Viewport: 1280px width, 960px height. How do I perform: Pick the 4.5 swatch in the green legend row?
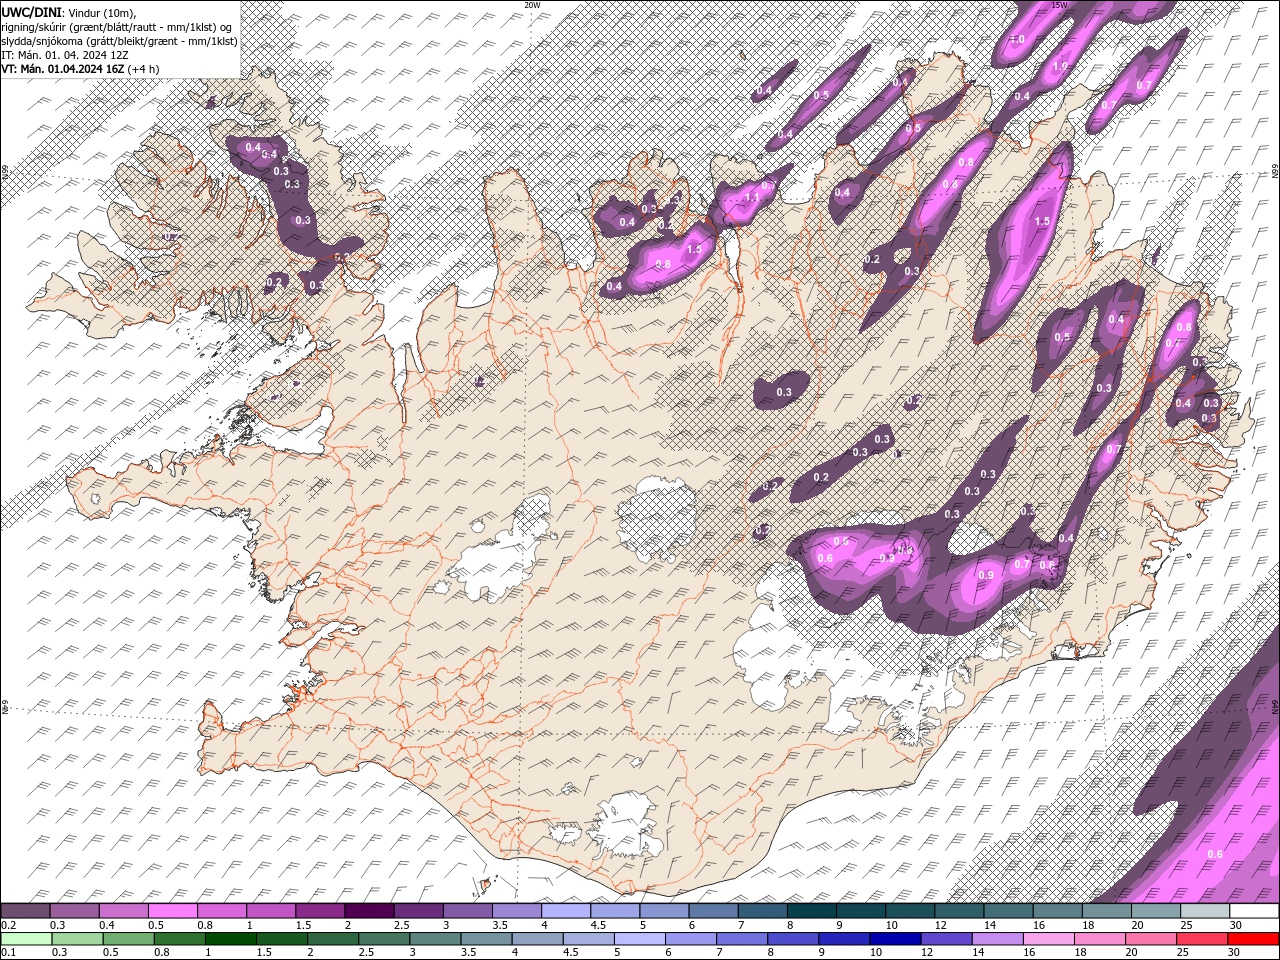587,938
